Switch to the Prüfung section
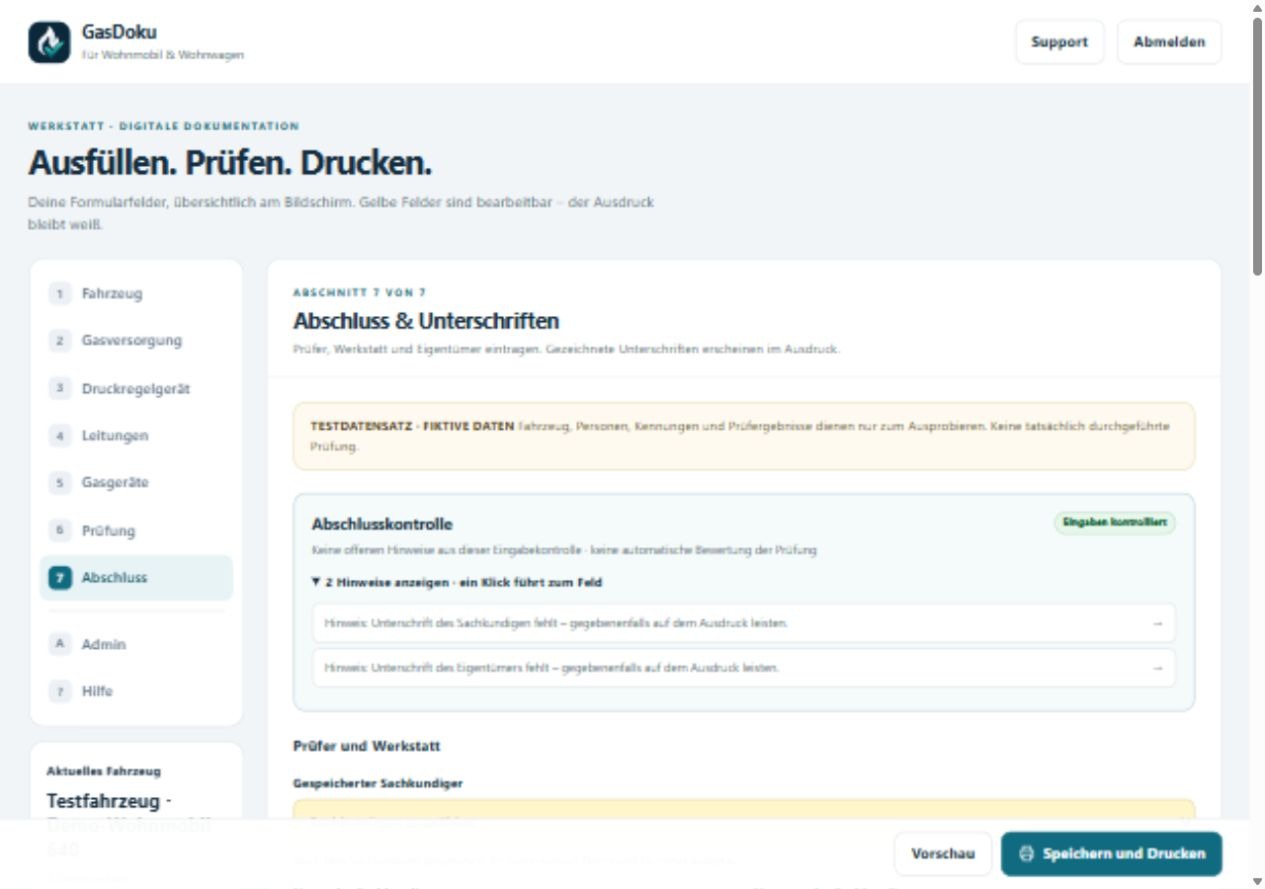The width and height of the screenshot is (1265, 889). [136, 531]
